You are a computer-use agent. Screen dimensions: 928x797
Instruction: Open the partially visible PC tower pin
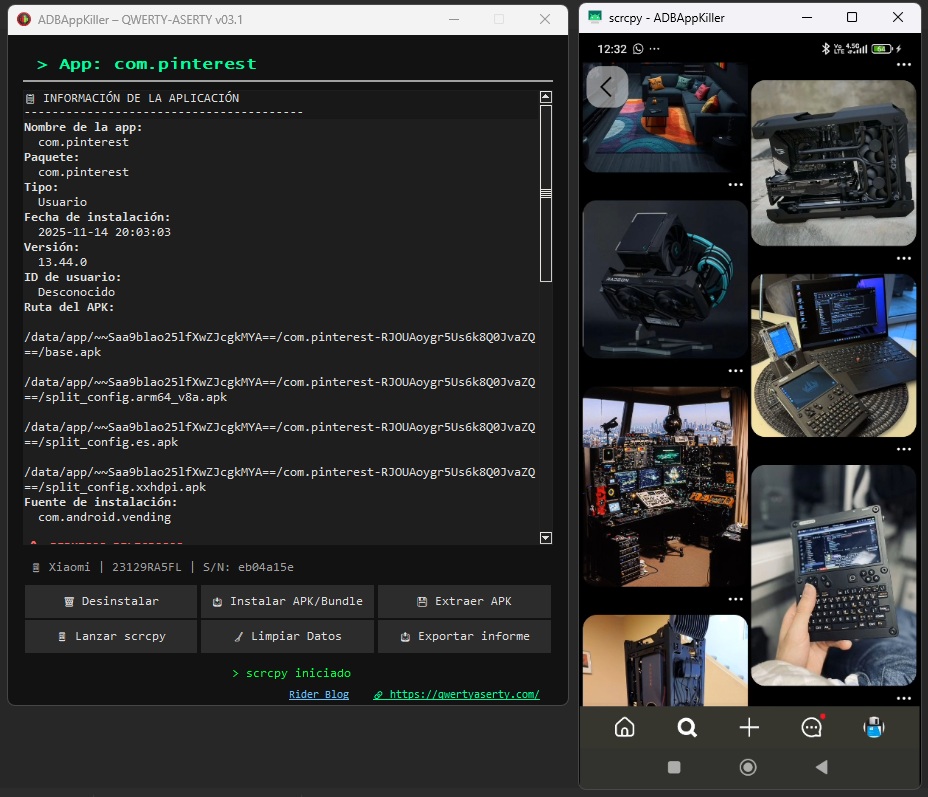pos(665,660)
